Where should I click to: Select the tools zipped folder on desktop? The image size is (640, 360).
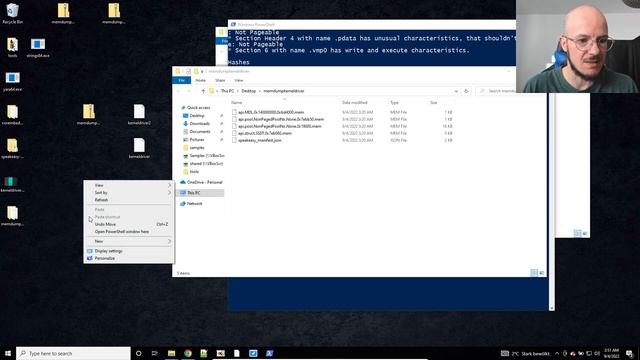(x=12, y=47)
